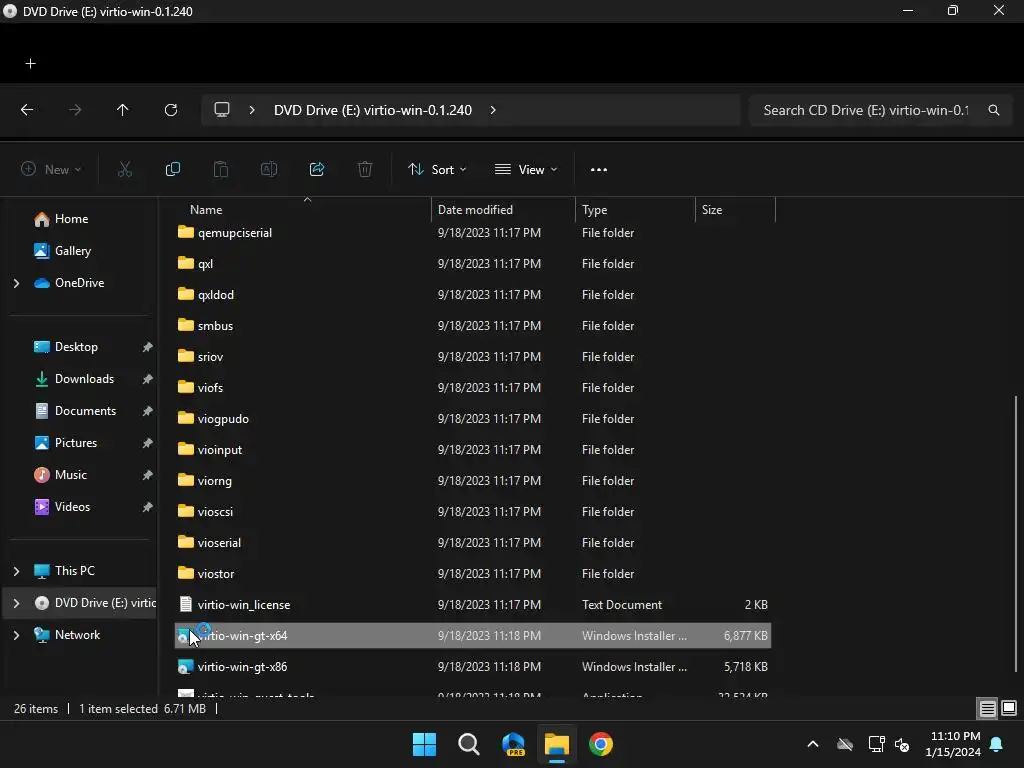Switch to details view layout icon in status bar
The height and width of the screenshot is (768, 1024).
(x=987, y=708)
